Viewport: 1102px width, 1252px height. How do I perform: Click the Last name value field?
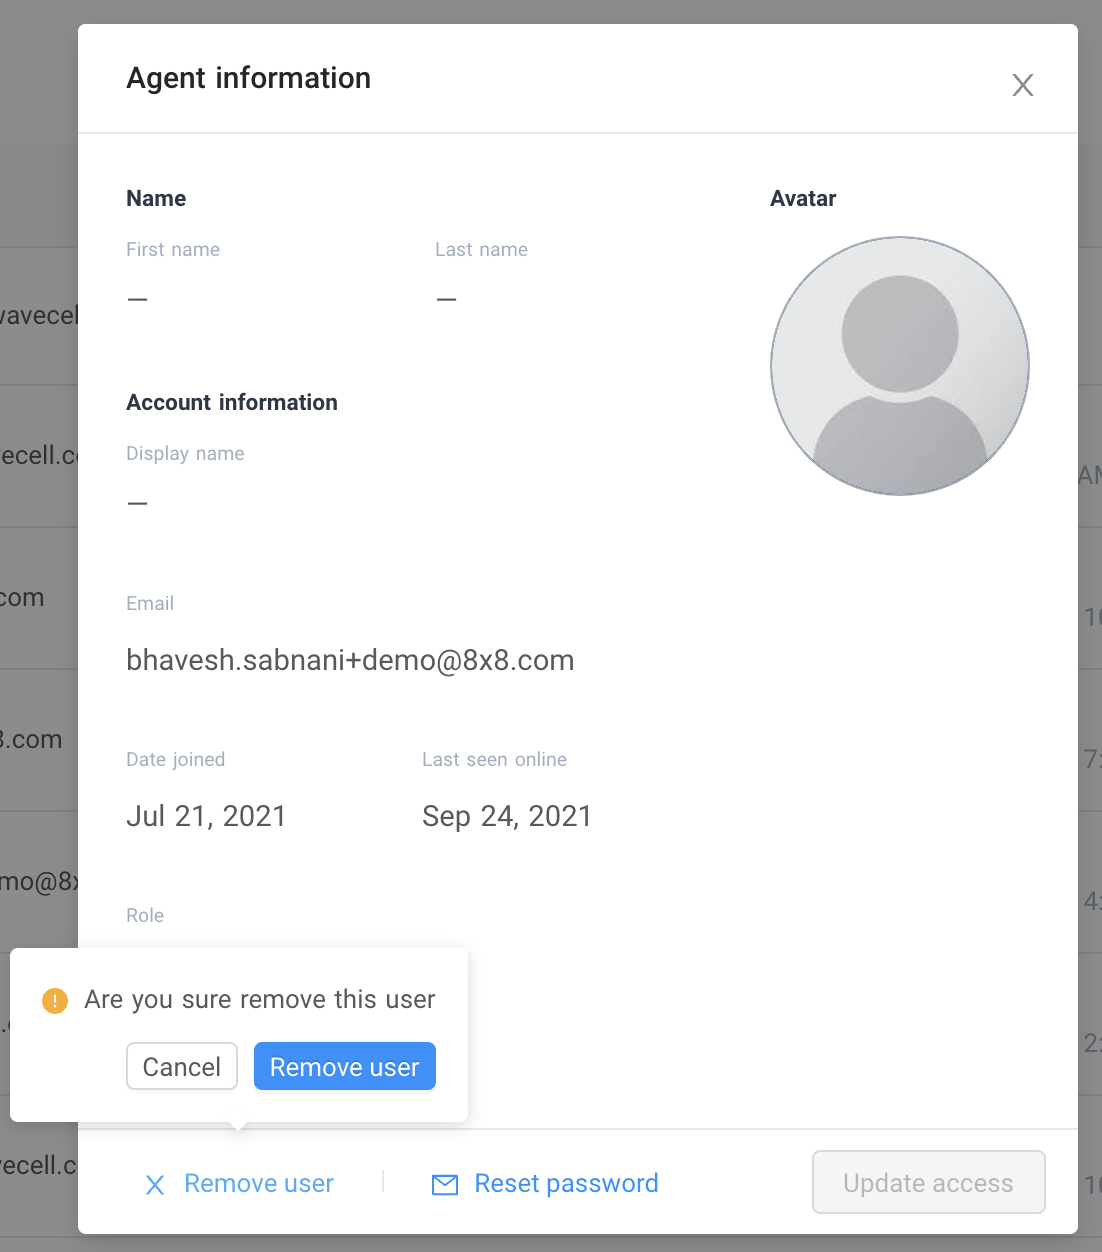447,299
